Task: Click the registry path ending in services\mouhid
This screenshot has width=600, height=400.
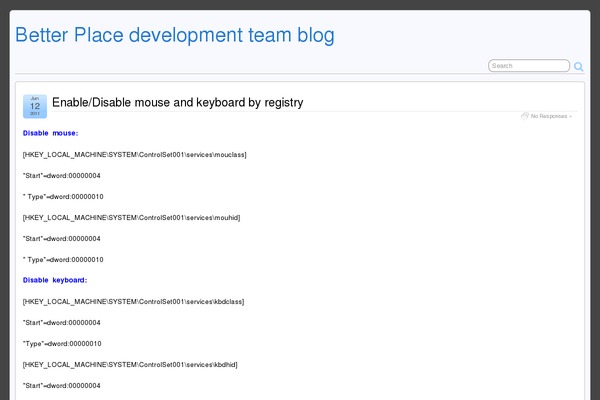Action: click(x=131, y=218)
